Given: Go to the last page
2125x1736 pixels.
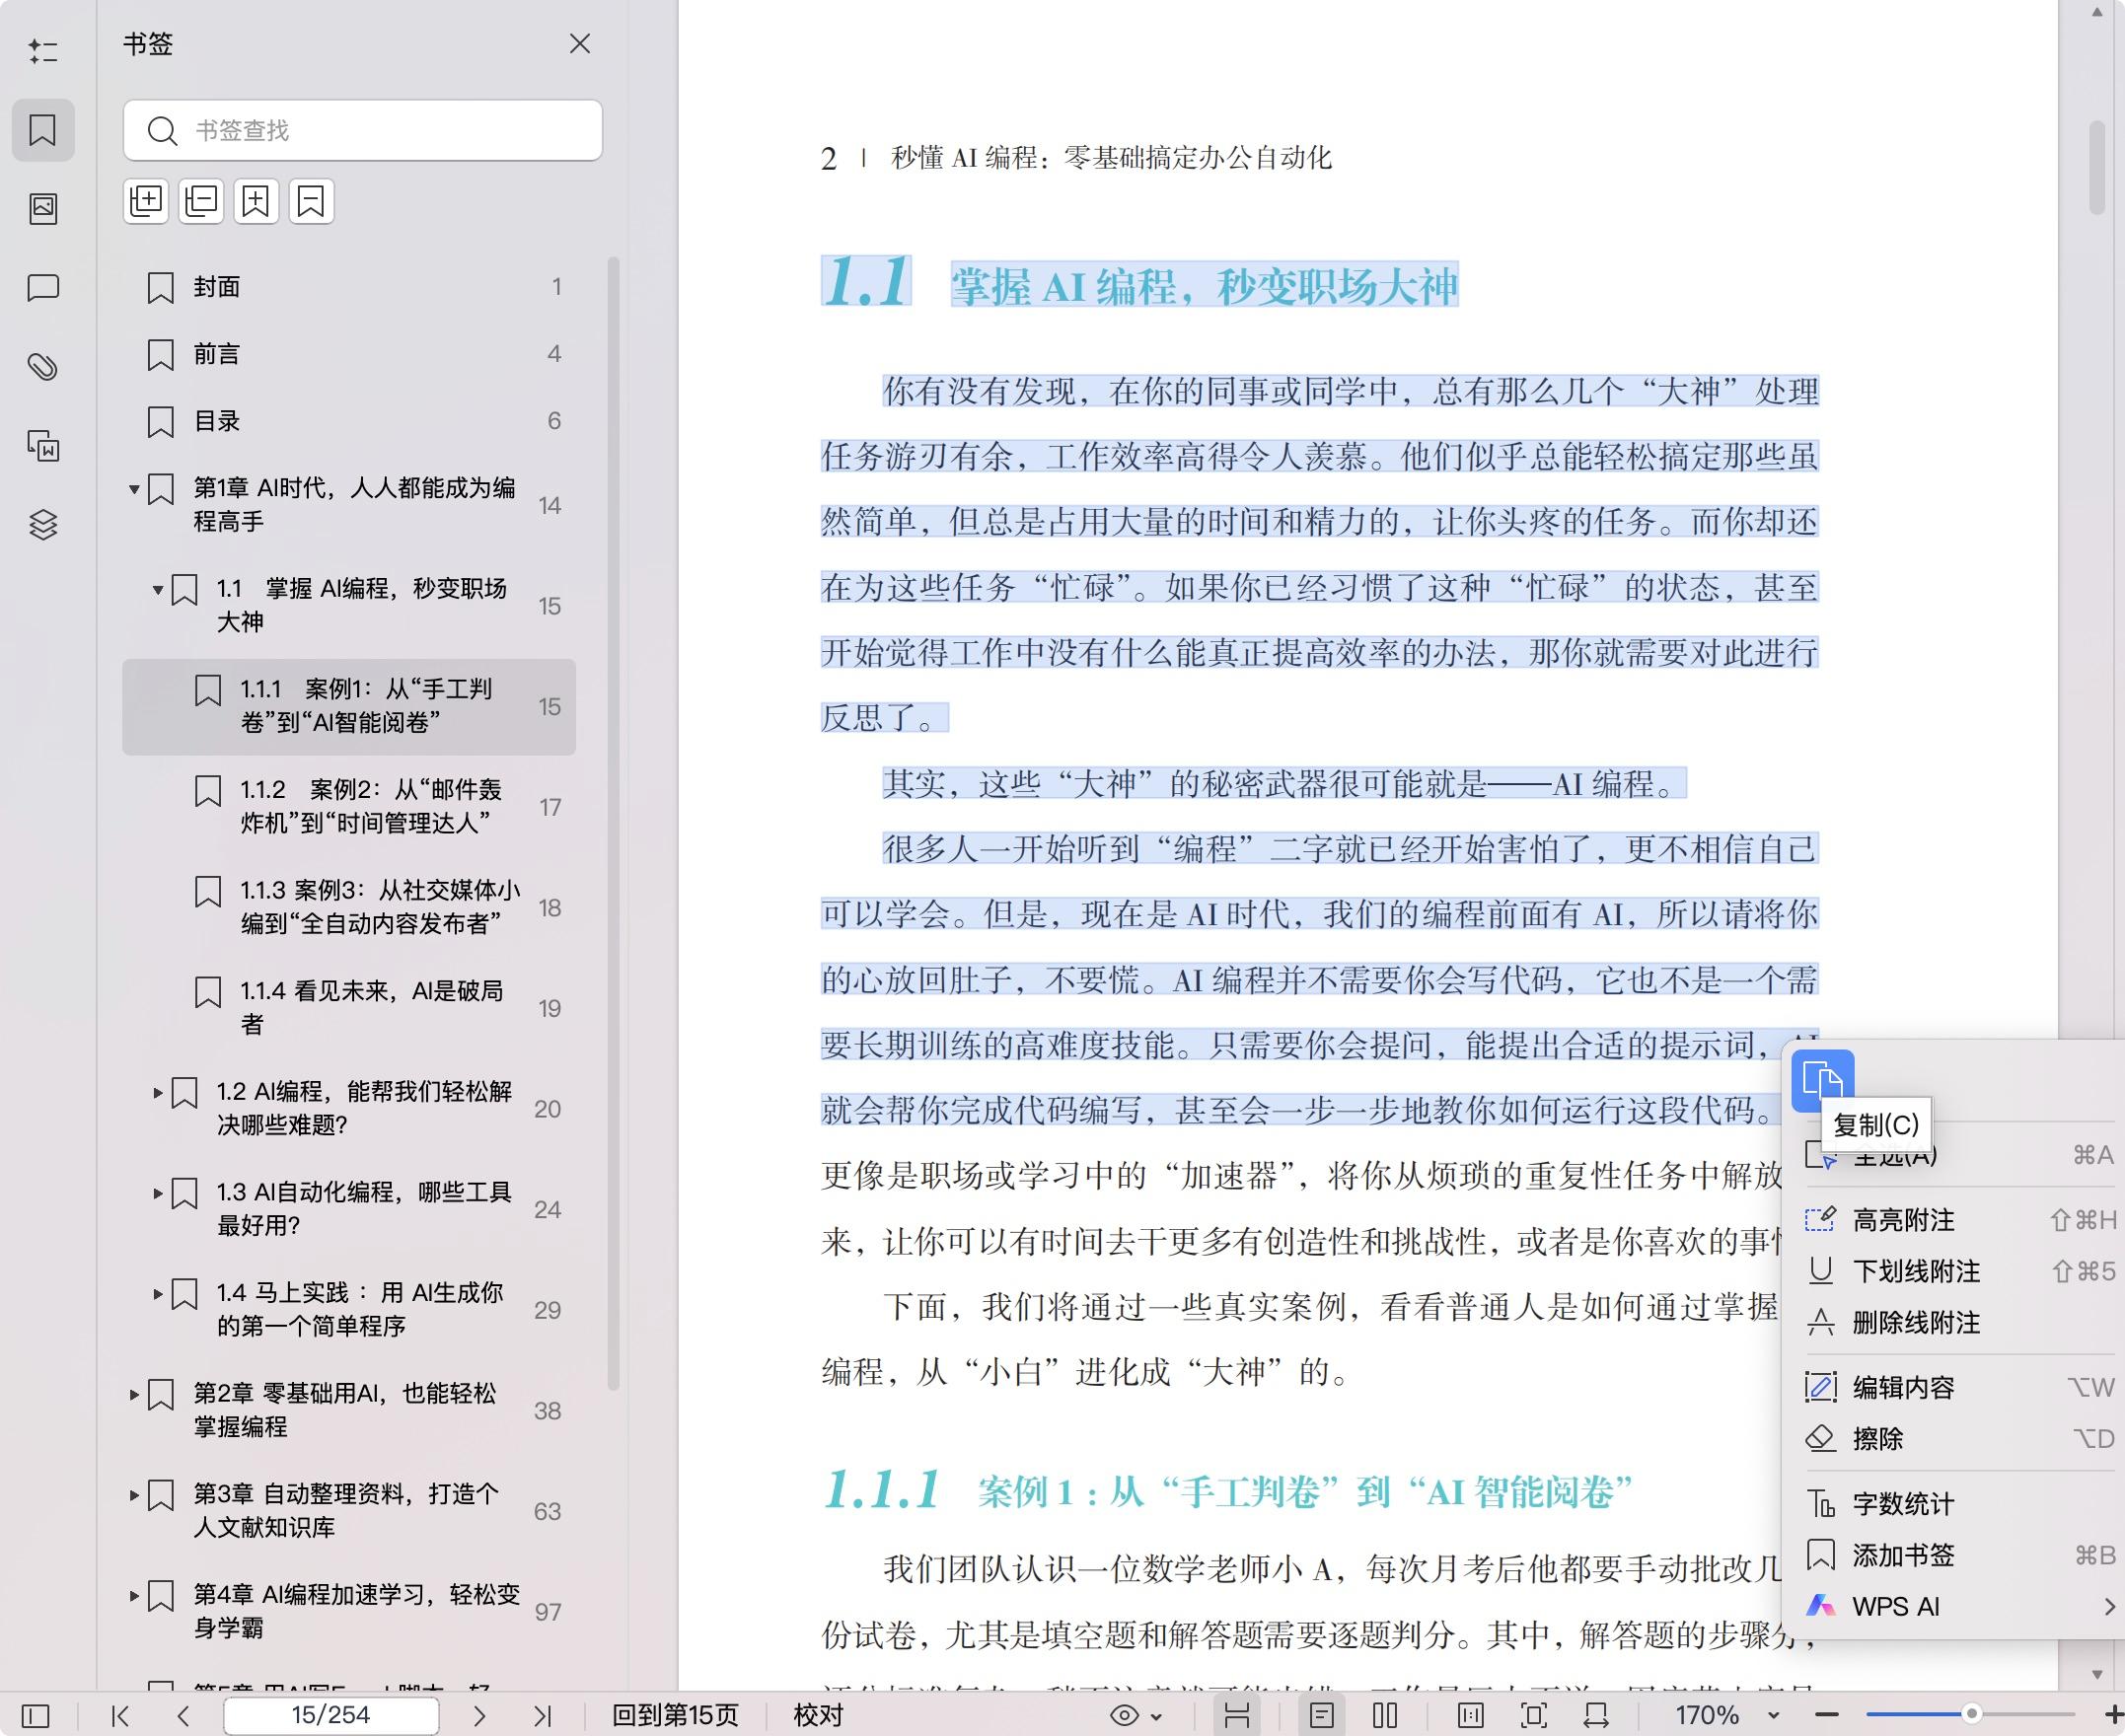Looking at the screenshot, I should pos(543,1717).
